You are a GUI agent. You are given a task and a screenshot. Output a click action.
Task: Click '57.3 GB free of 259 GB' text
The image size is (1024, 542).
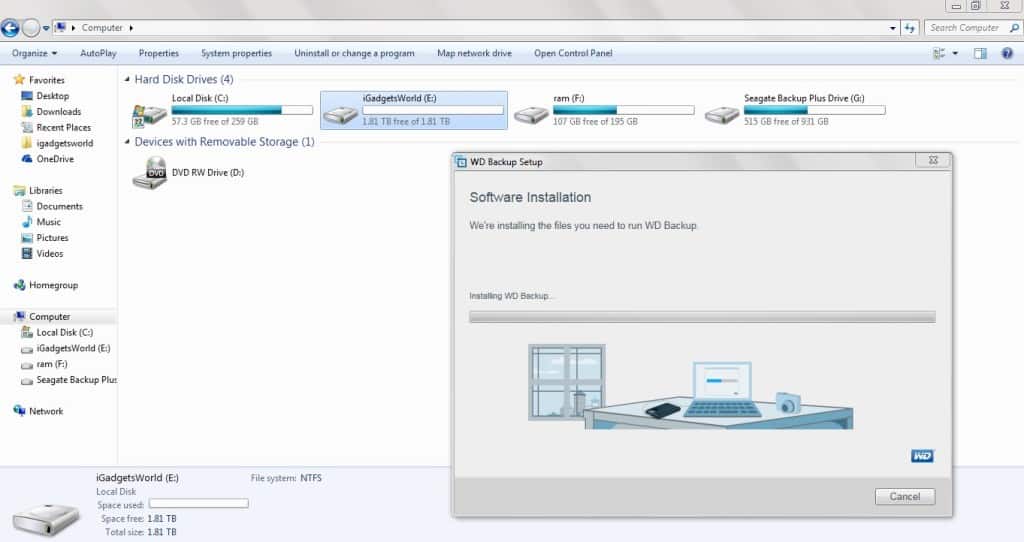[215, 121]
